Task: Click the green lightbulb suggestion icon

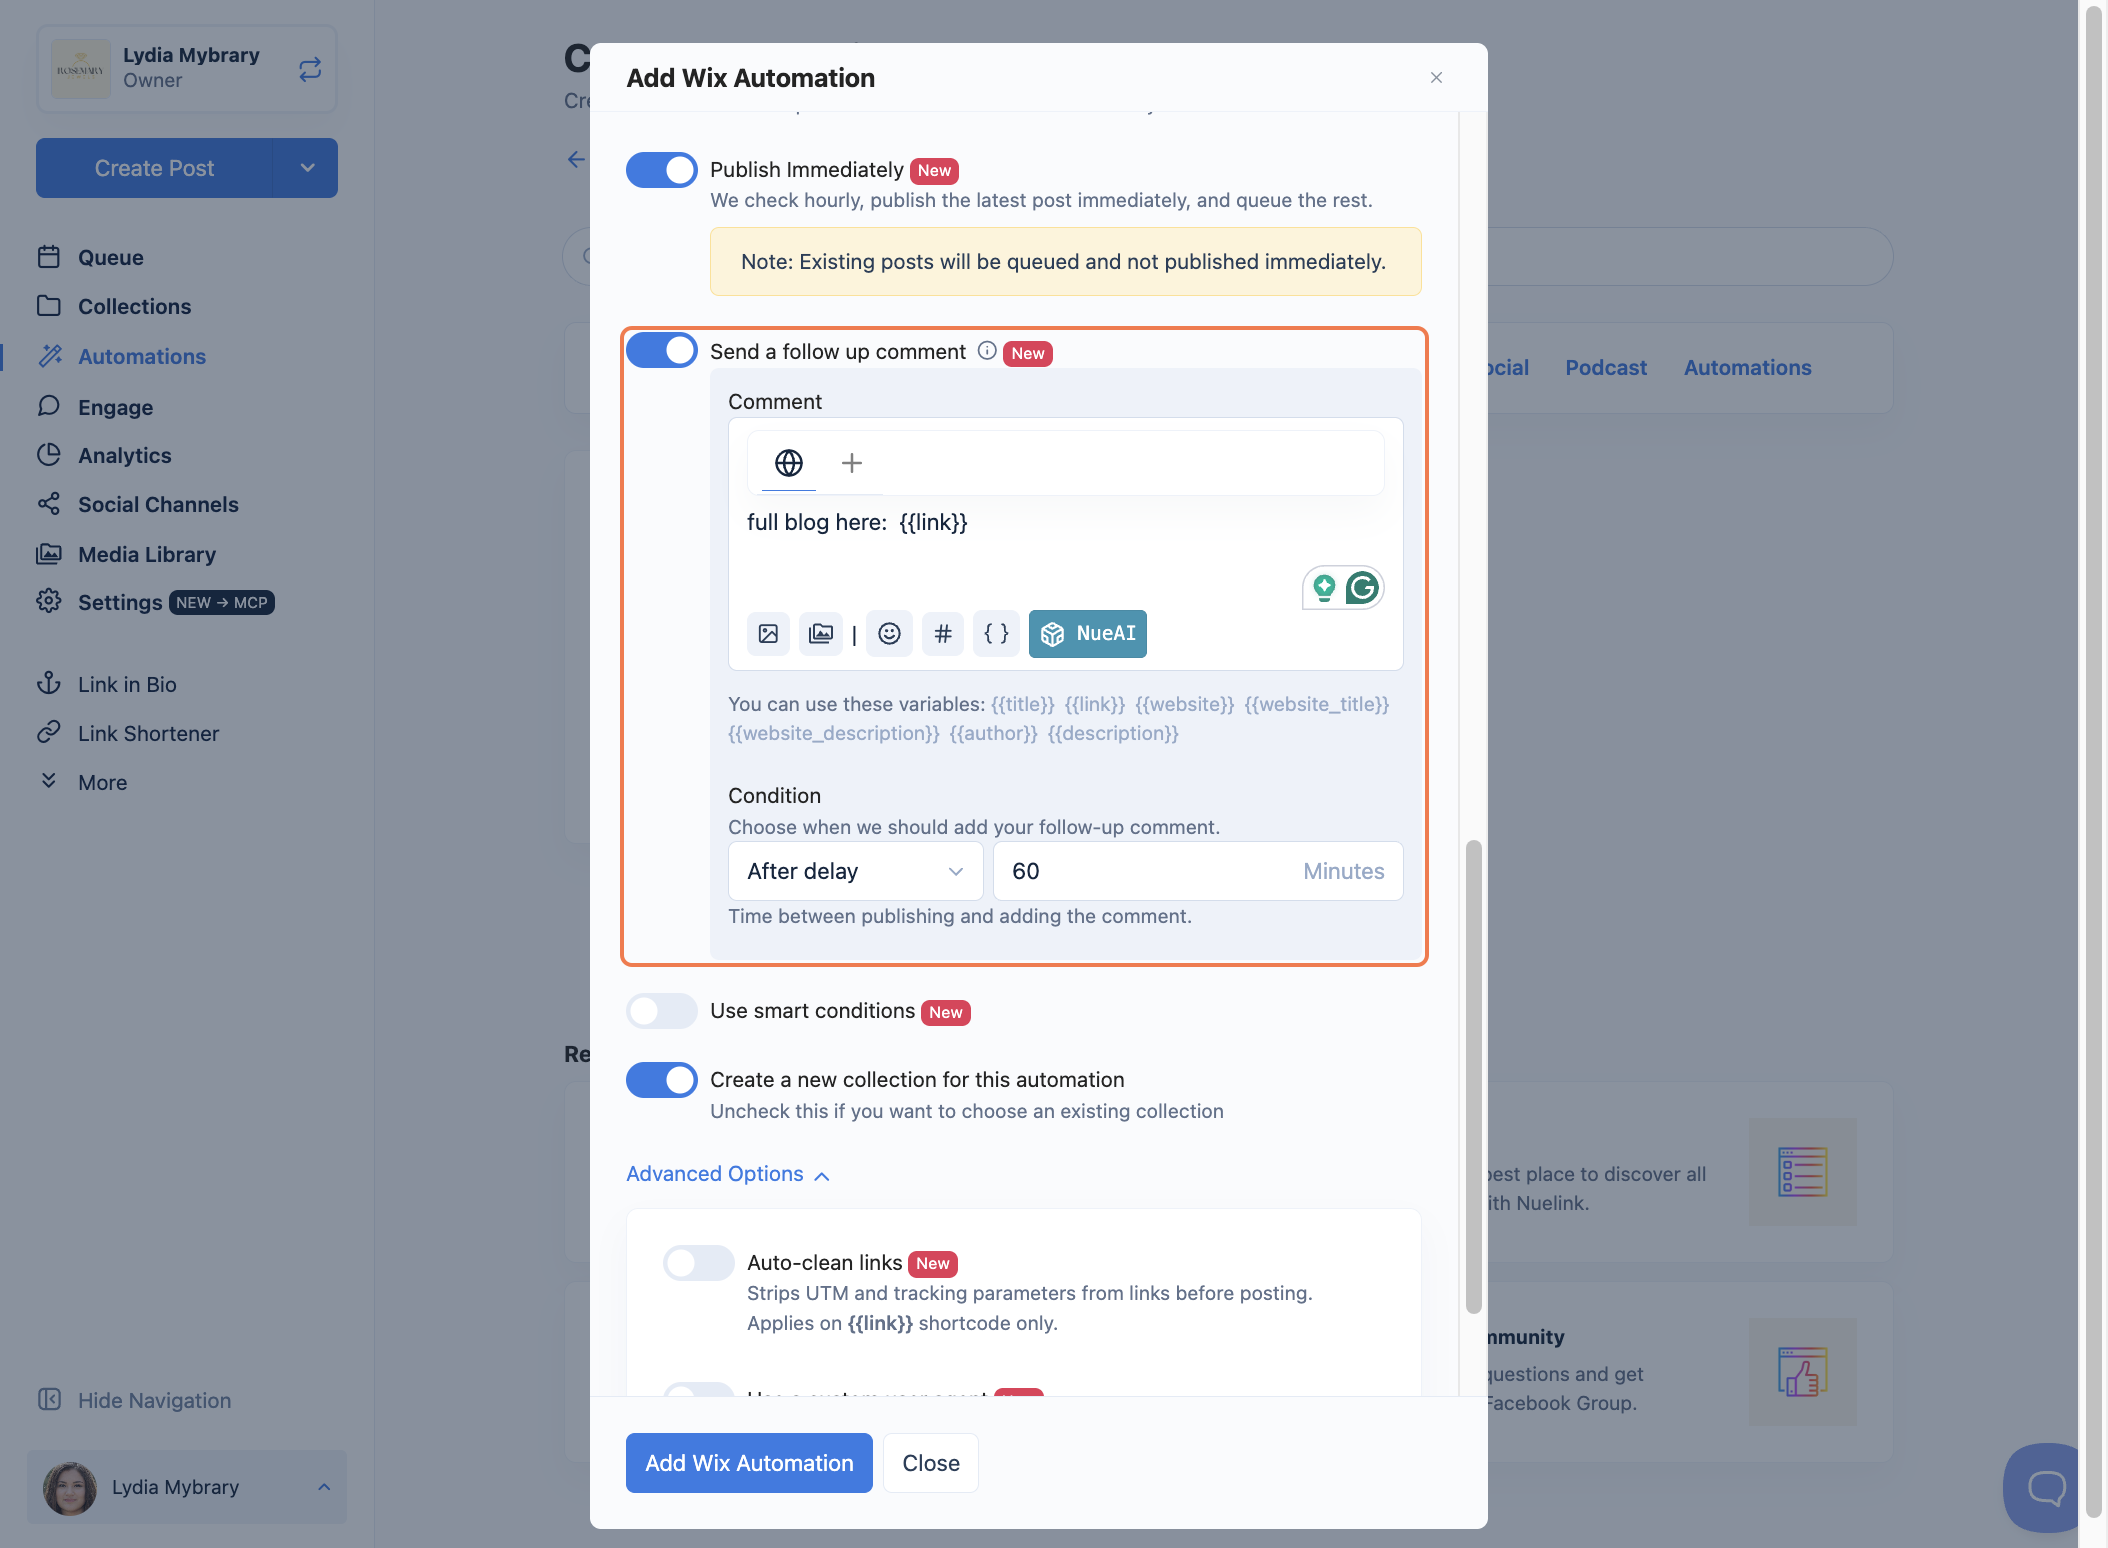Action: [x=1324, y=588]
